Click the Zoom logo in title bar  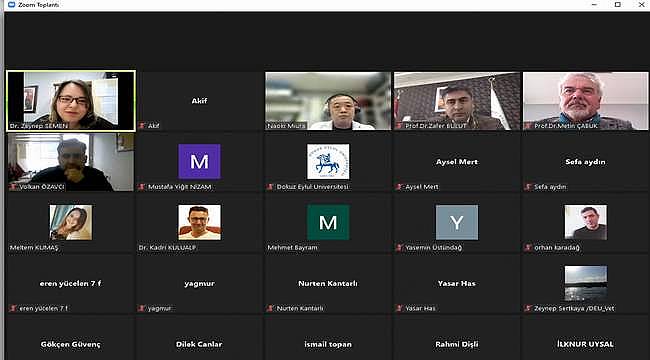12,5
